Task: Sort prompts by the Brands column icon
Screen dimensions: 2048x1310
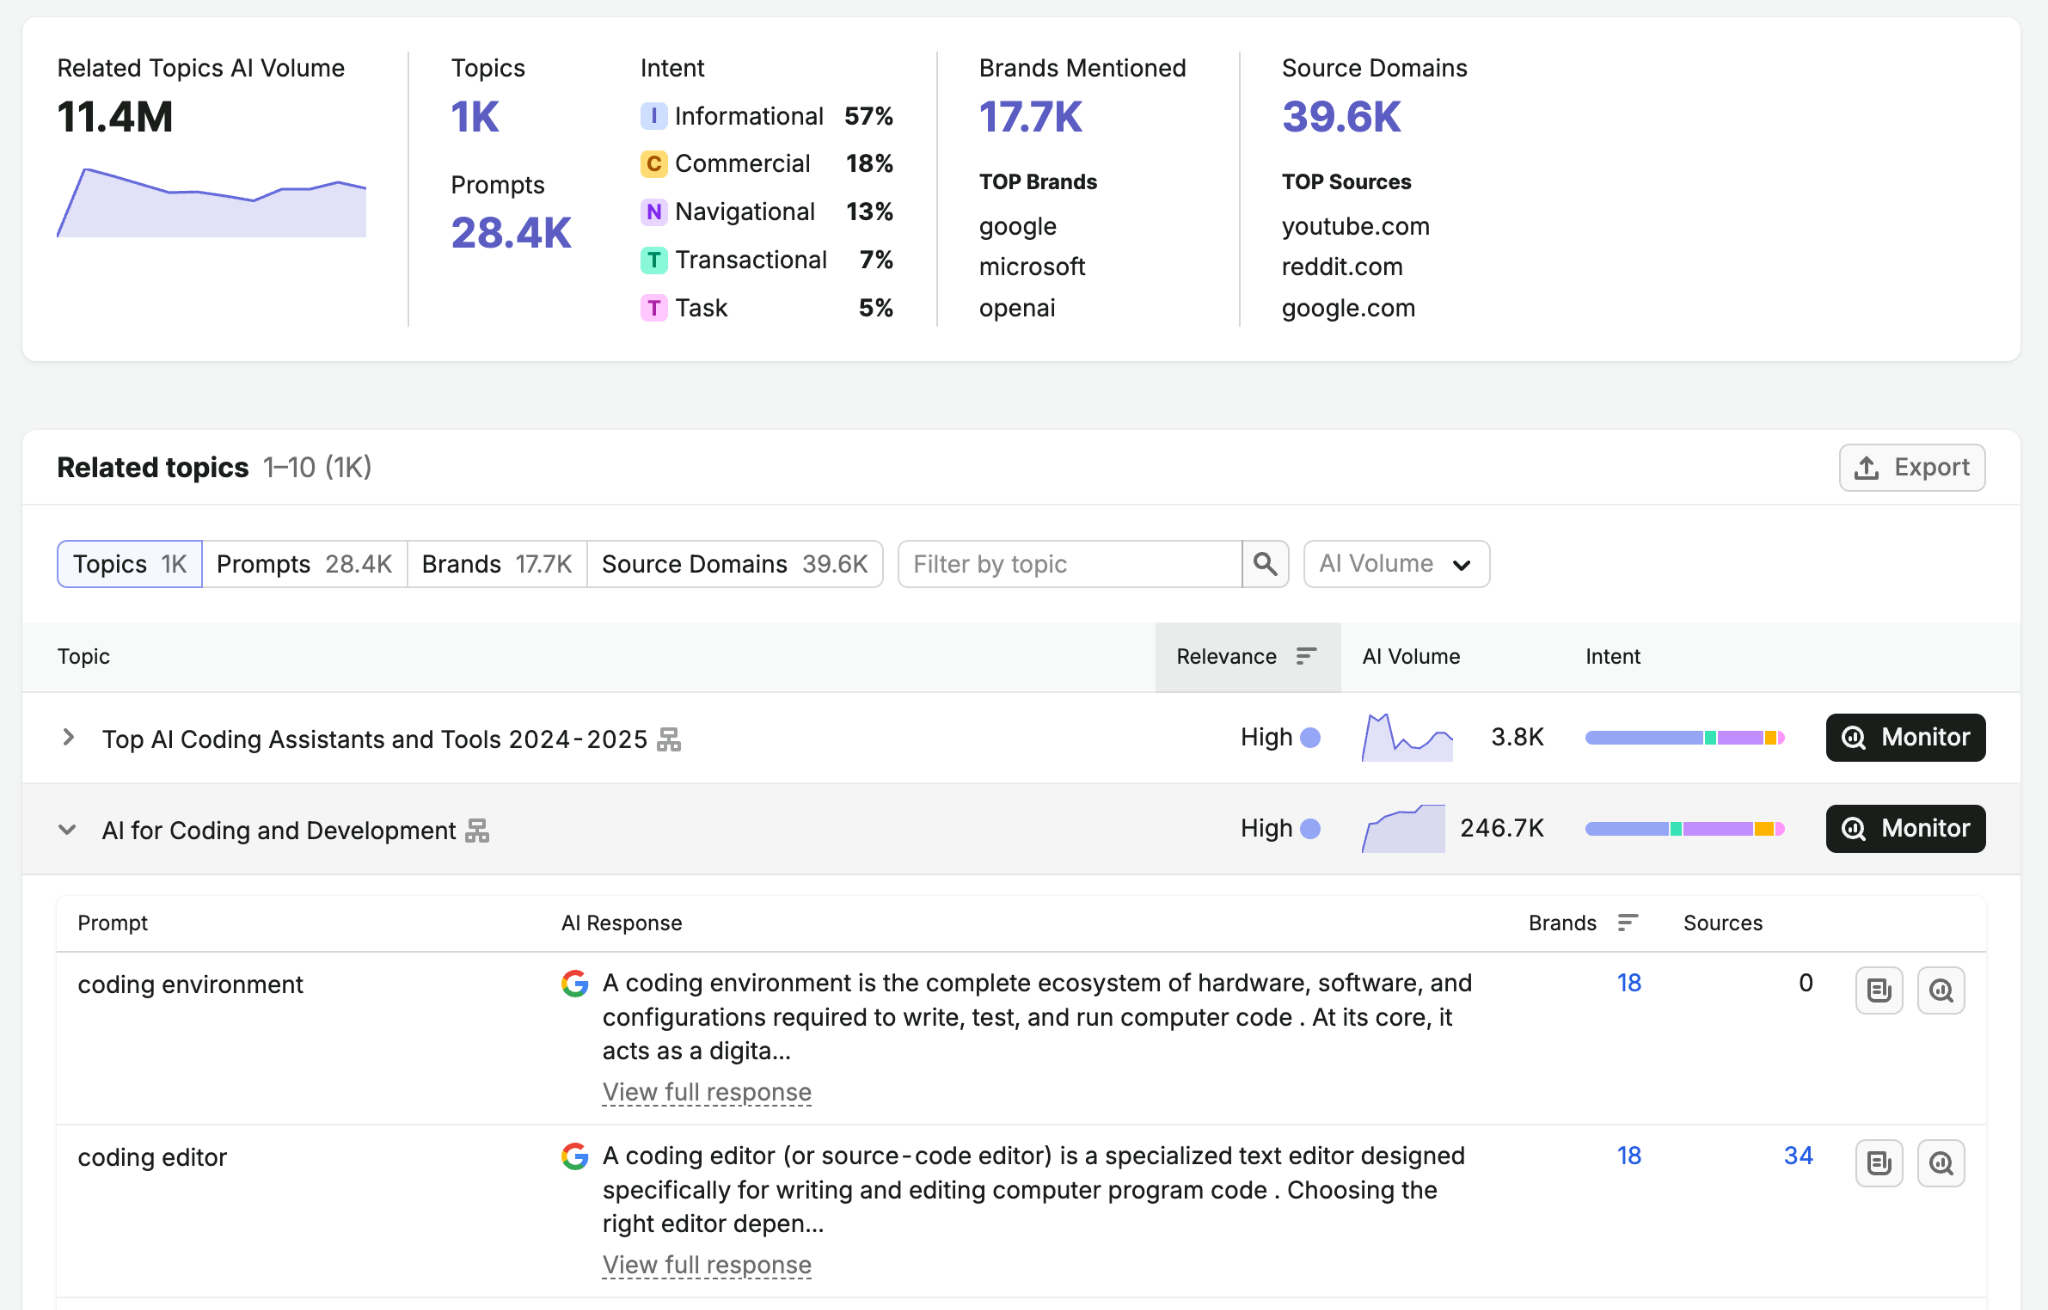Action: click(x=1627, y=922)
